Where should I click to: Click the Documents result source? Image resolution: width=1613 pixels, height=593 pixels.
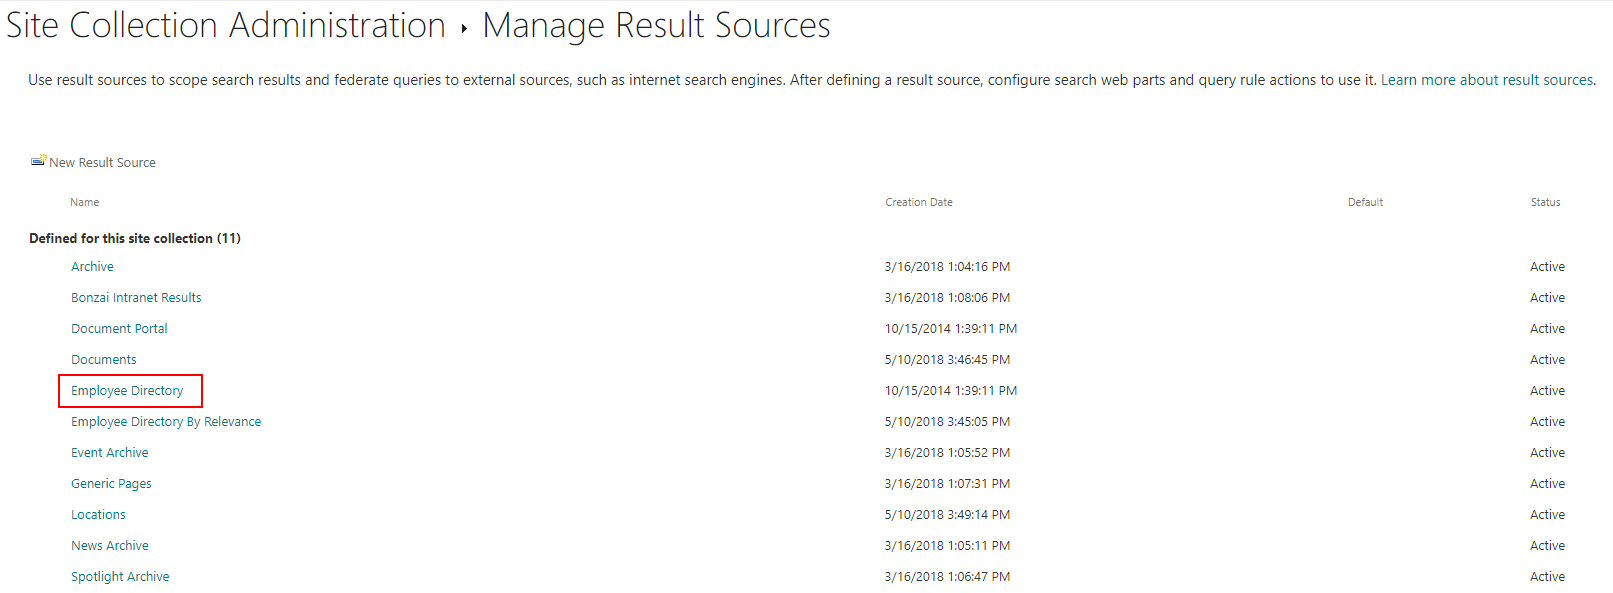click(x=104, y=360)
